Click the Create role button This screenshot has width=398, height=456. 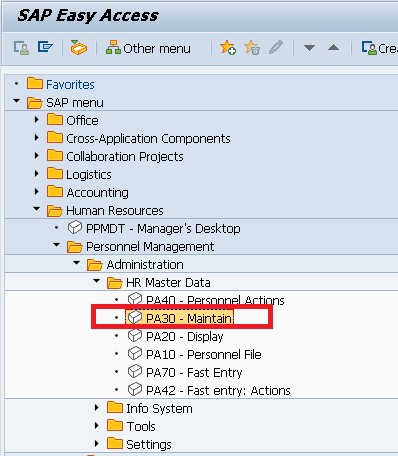(x=379, y=48)
